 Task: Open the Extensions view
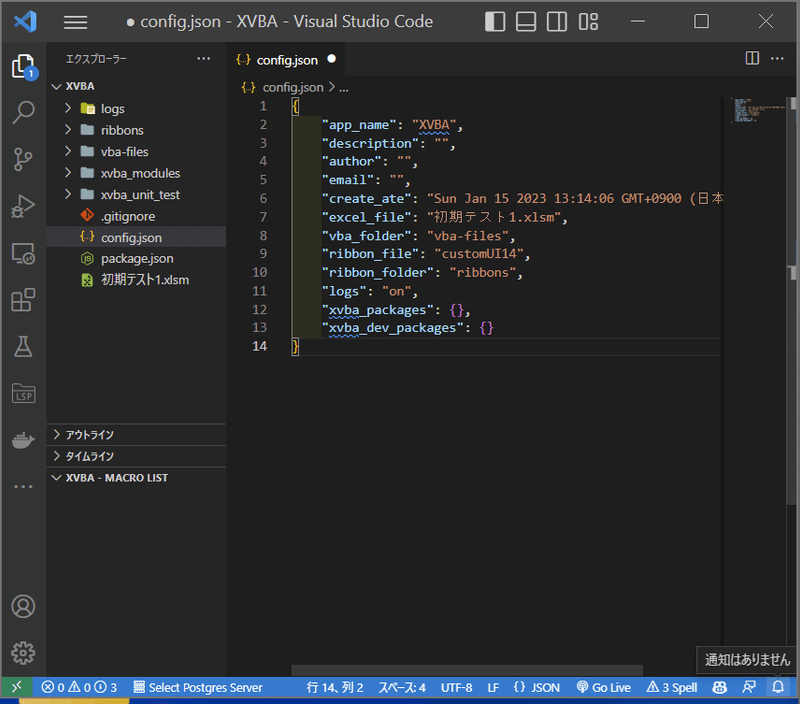pos(23,299)
